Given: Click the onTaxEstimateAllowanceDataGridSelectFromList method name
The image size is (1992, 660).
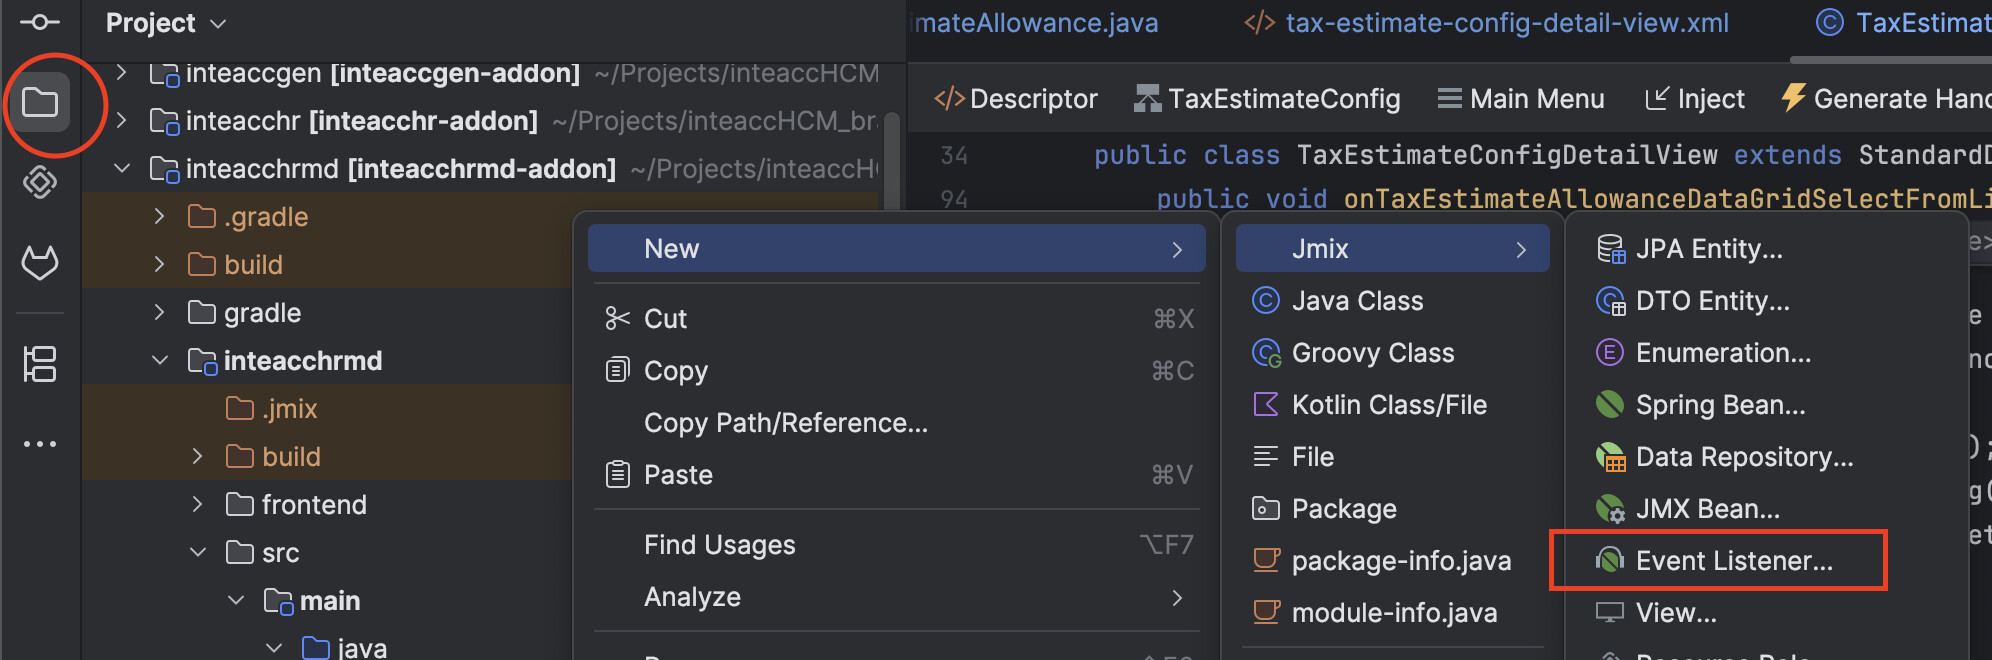Looking at the screenshot, I should point(1667,199).
